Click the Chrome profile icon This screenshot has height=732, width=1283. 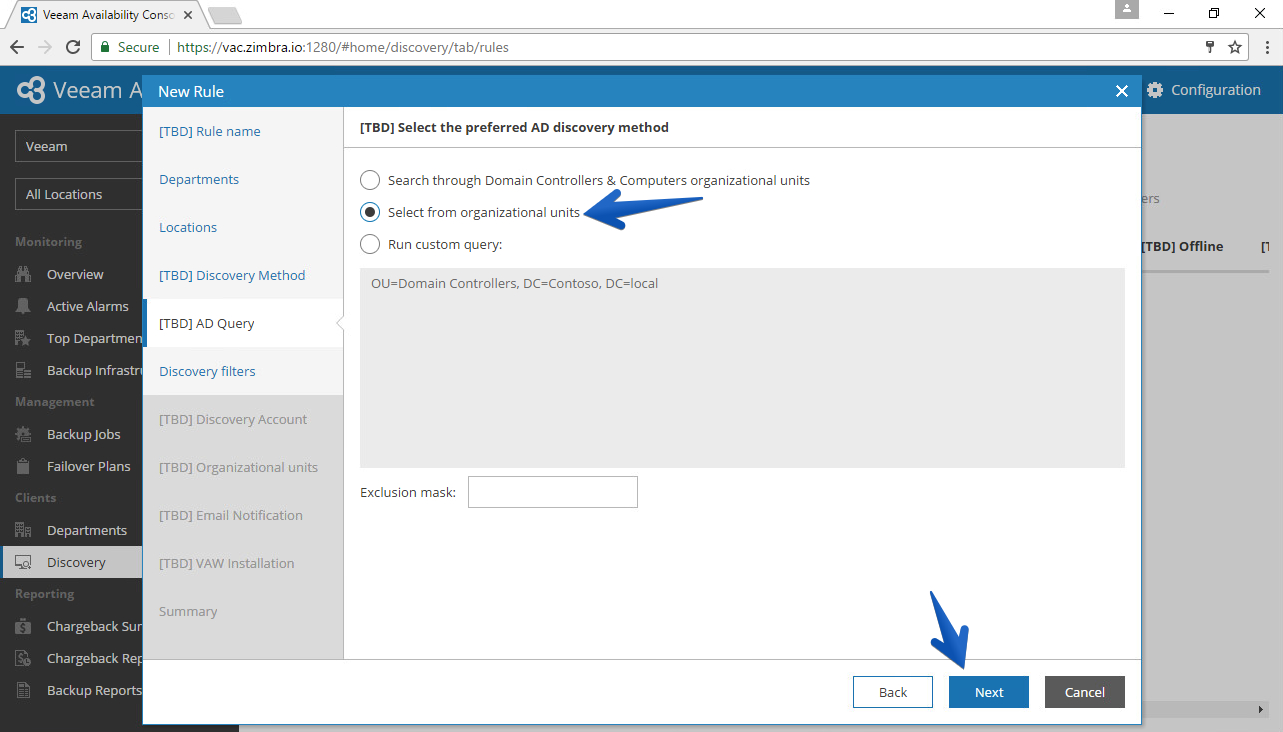pyautogui.click(x=1128, y=9)
